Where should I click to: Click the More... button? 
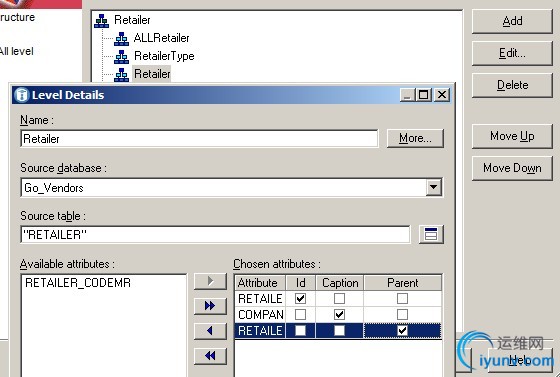[x=415, y=138]
